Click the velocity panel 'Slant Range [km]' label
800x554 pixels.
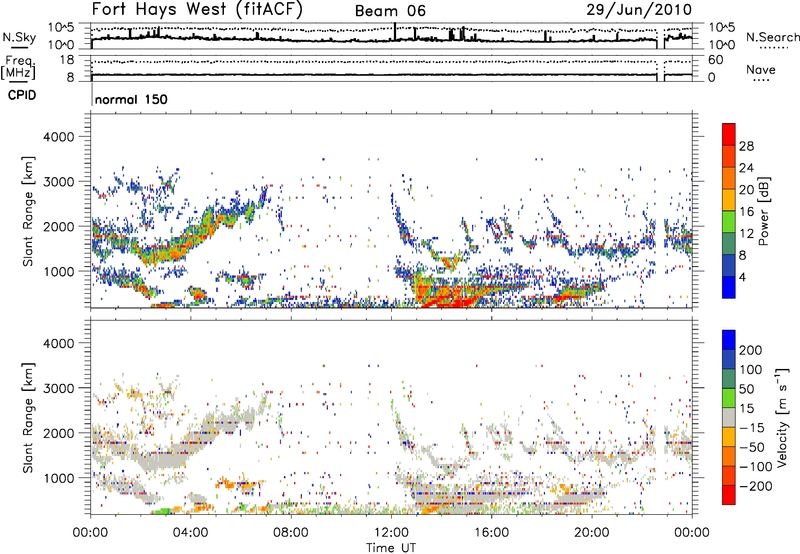[x=28, y=418]
